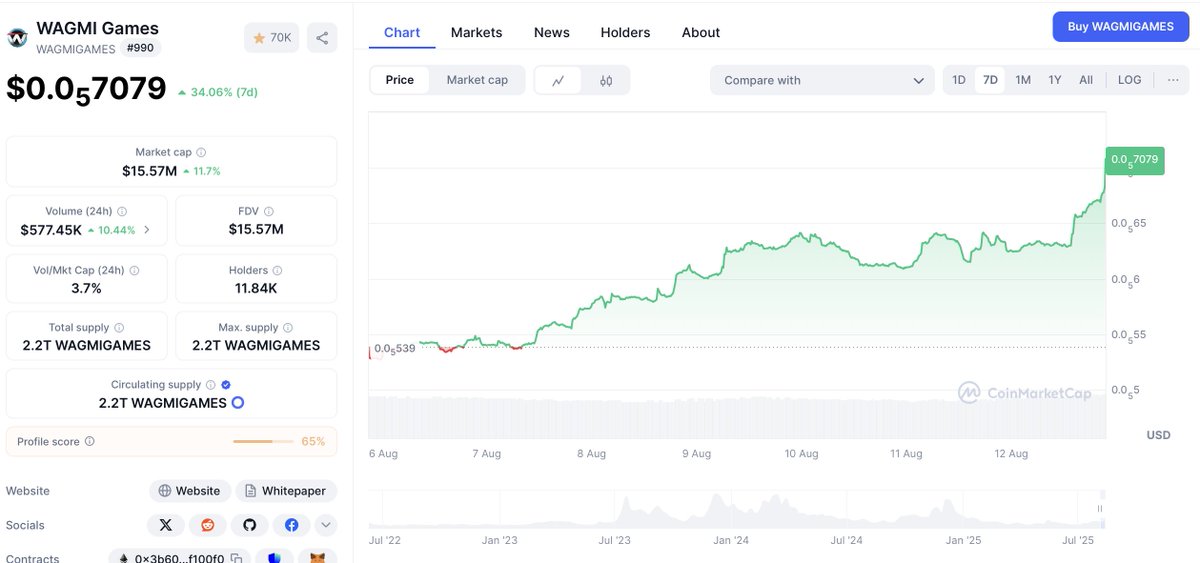Open Profile score info icon
Image resolution: width=1200 pixels, height=563 pixels.
[x=89, y=442]
